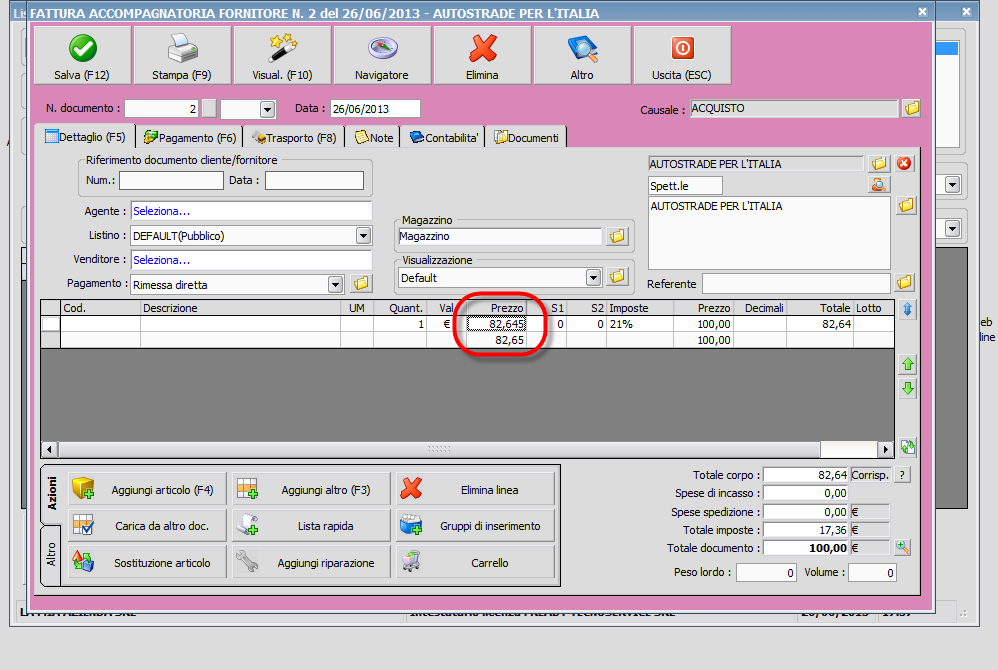Switch to the Pagamento (F6) tab

coord(190,137)
